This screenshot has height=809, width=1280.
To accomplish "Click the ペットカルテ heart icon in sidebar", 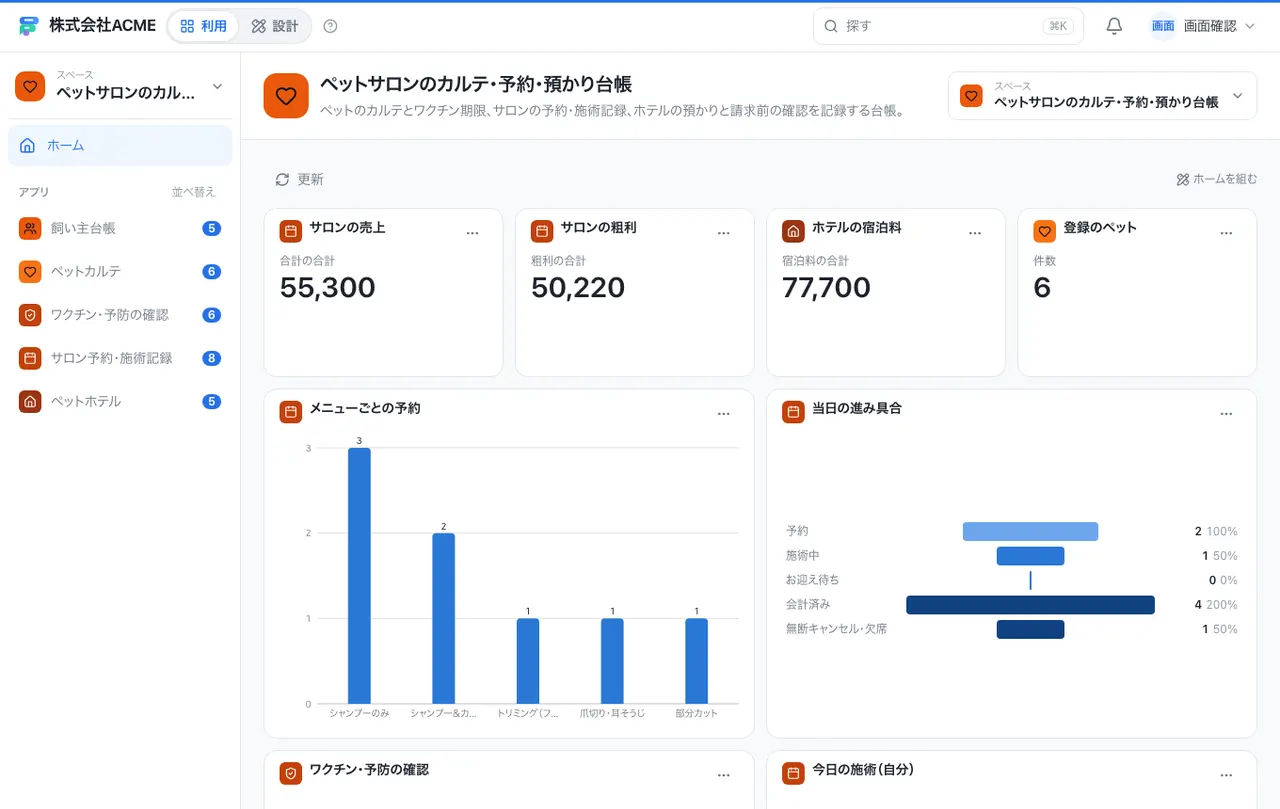I will tap(30, 271).
